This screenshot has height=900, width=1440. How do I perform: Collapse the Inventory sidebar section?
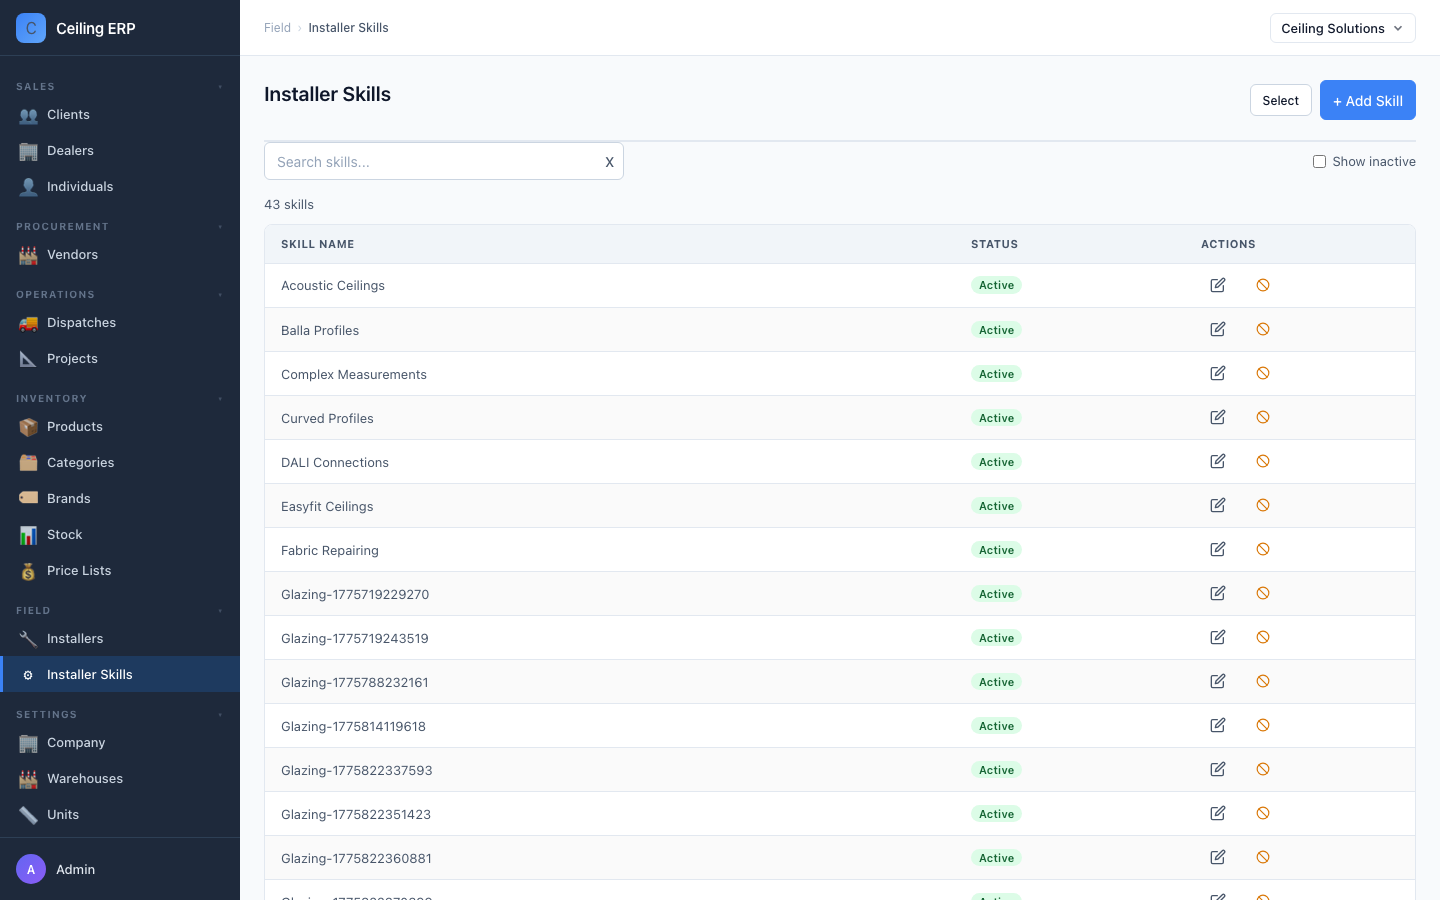220,399
